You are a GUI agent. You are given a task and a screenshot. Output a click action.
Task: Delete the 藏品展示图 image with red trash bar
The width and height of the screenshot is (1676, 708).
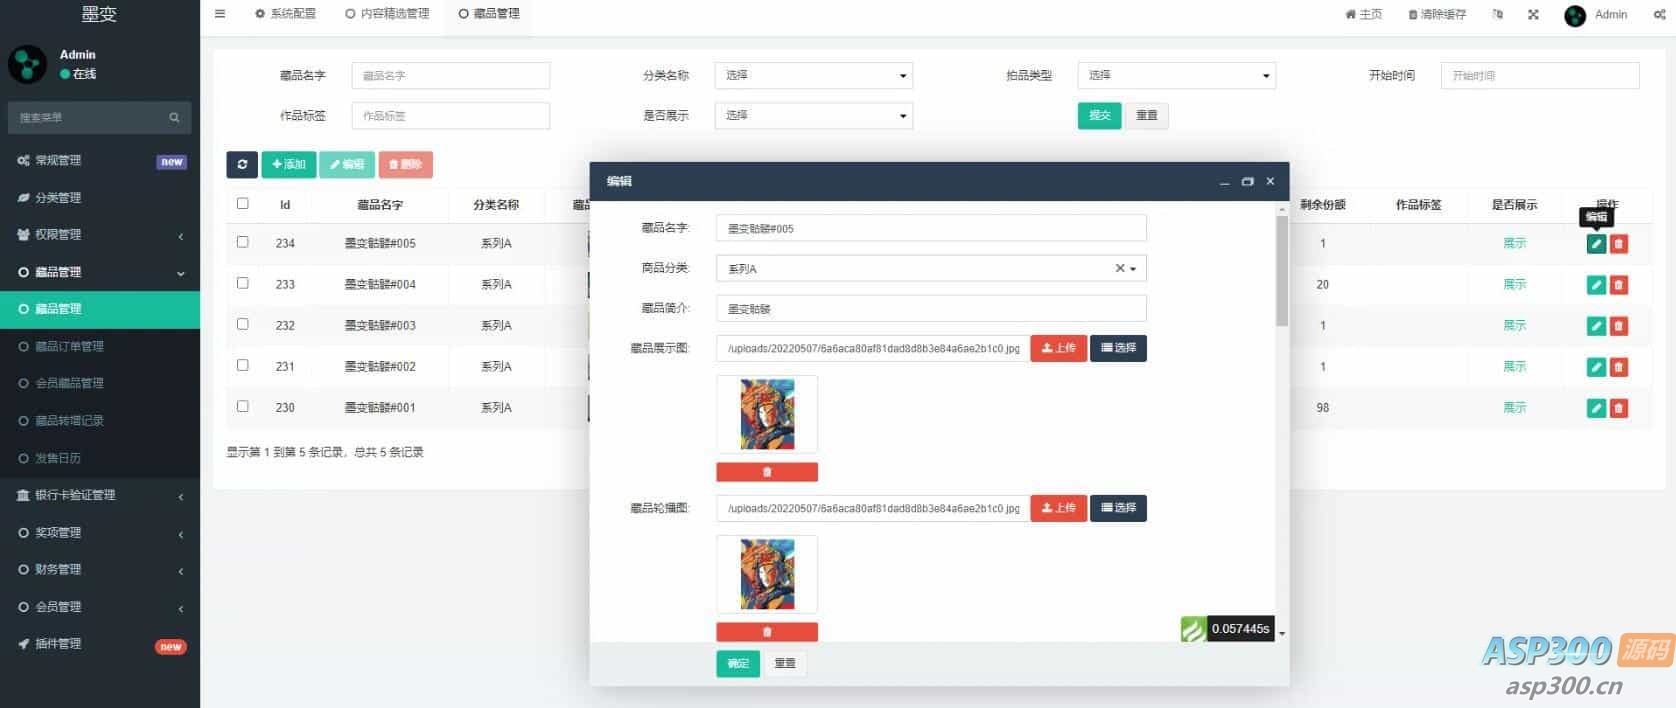pyautogui.click(x=767, y=472)
